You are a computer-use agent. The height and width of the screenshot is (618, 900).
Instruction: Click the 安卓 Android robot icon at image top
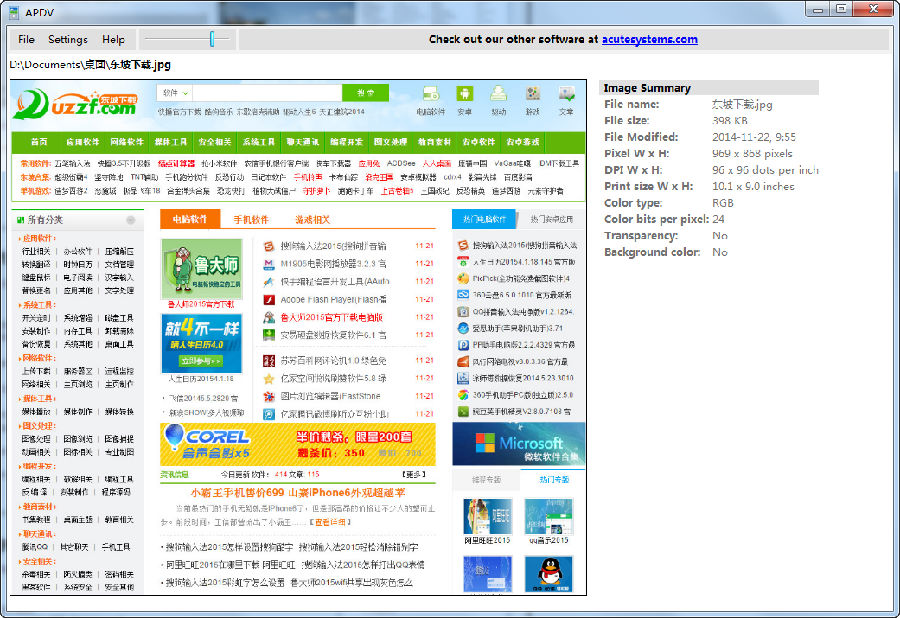(464, 94)
